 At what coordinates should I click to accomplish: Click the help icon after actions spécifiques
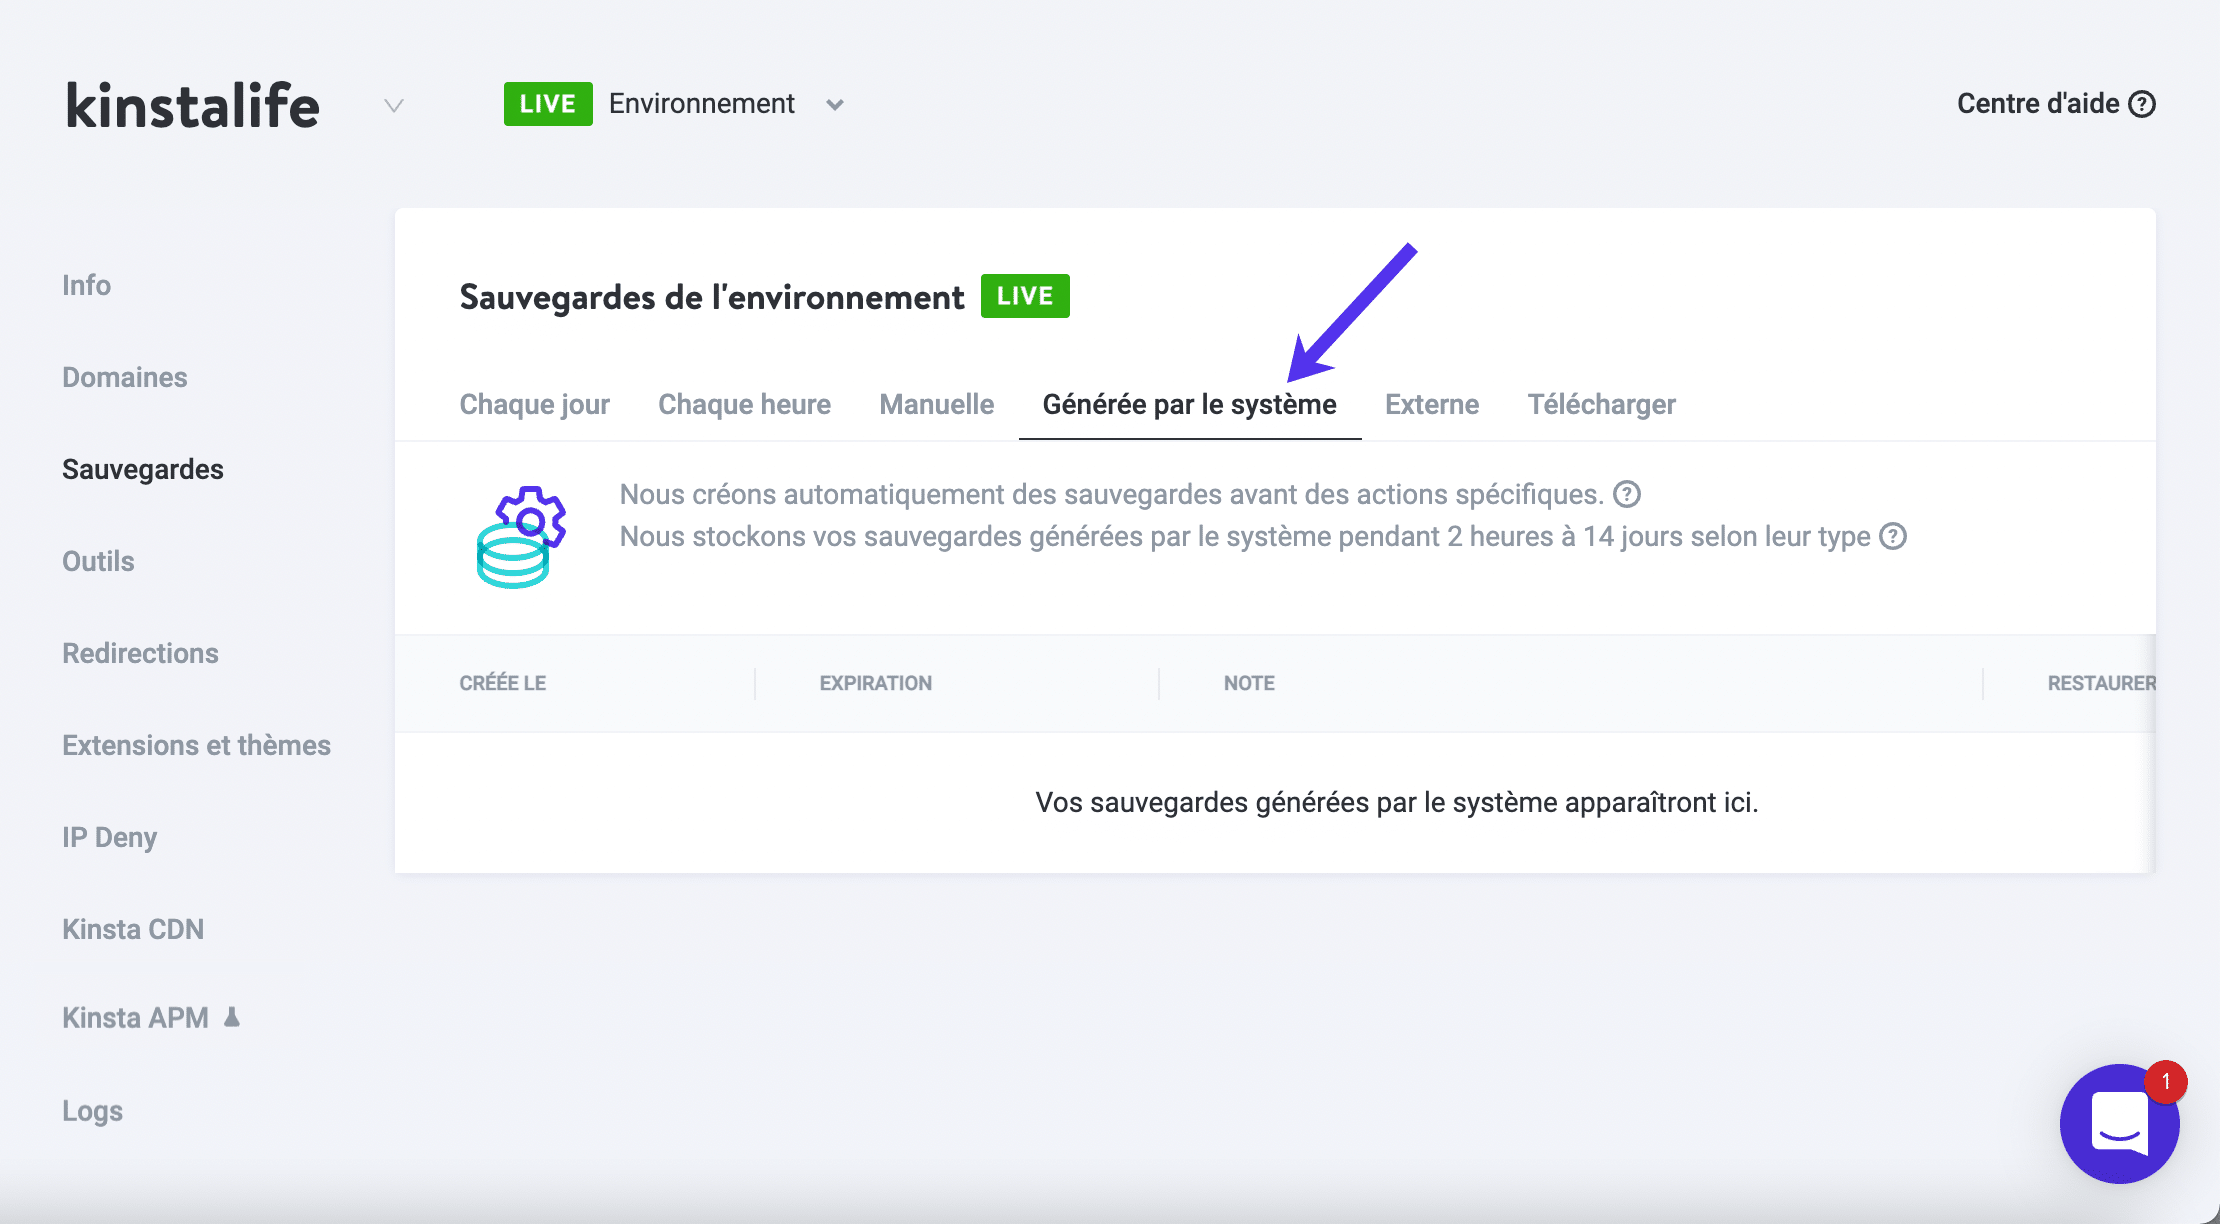tap(1628, 494)
